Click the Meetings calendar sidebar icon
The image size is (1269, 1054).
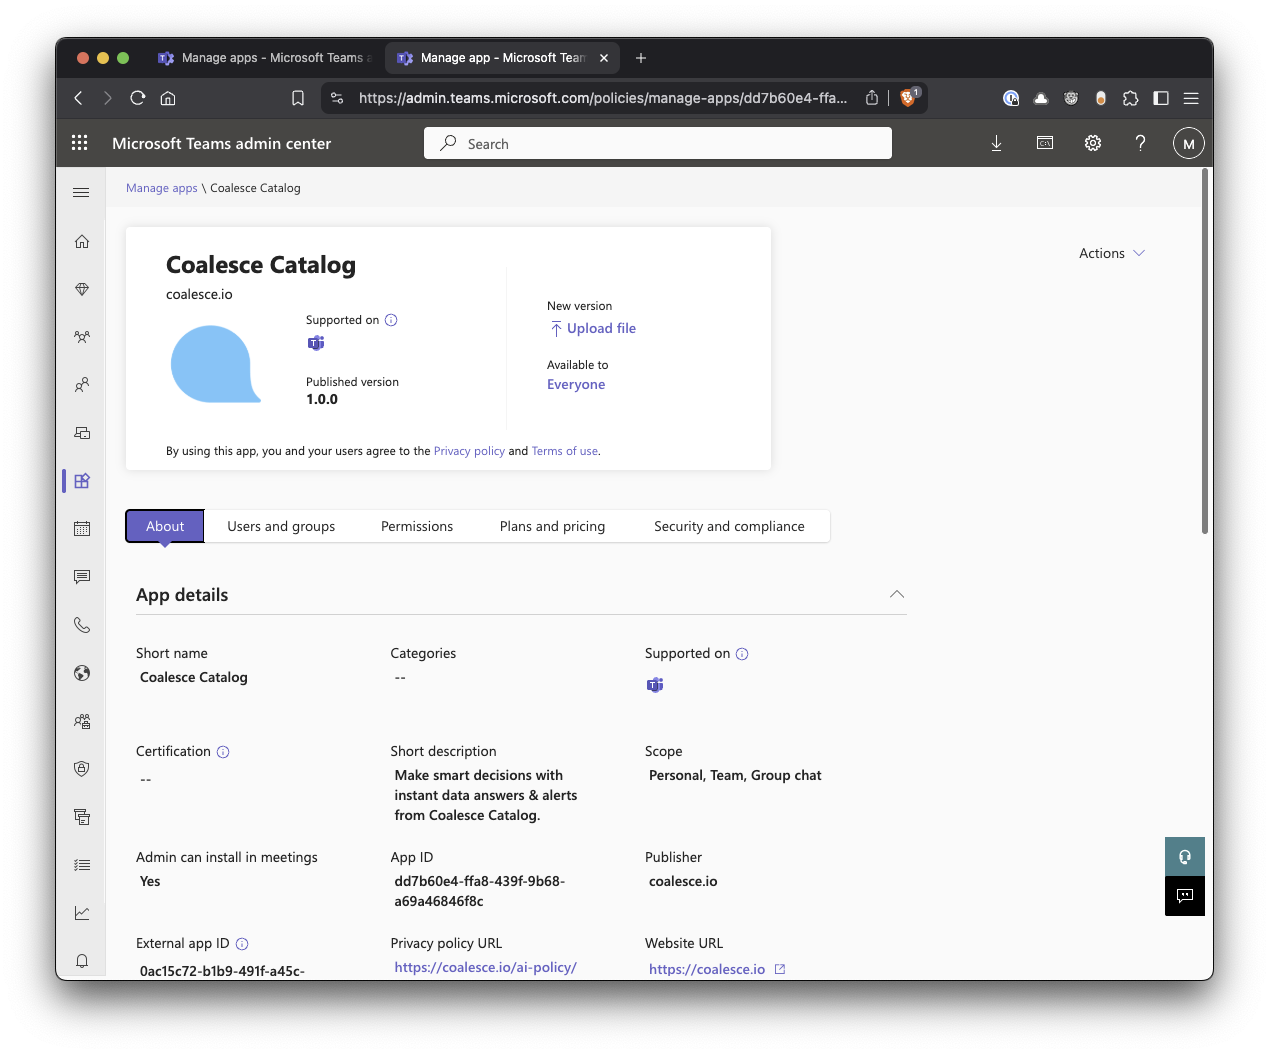point(82,529)
